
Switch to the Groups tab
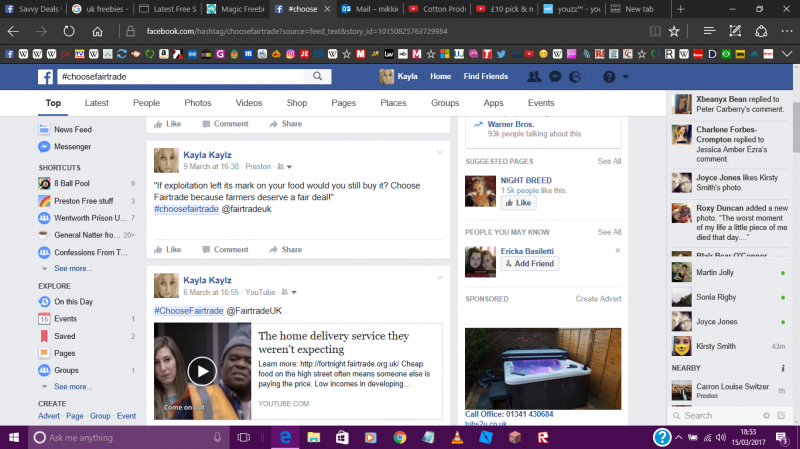[x=445, y=103]
